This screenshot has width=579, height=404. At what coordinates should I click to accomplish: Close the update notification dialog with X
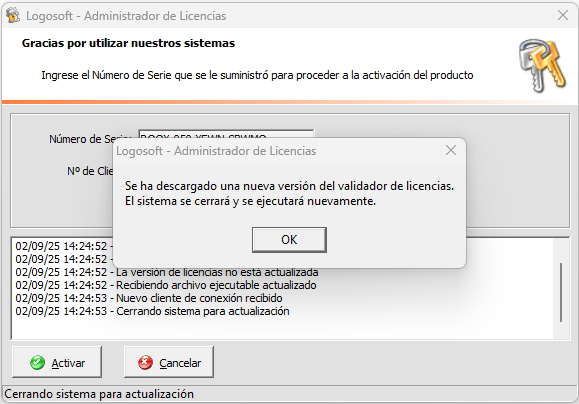point(451,150)
